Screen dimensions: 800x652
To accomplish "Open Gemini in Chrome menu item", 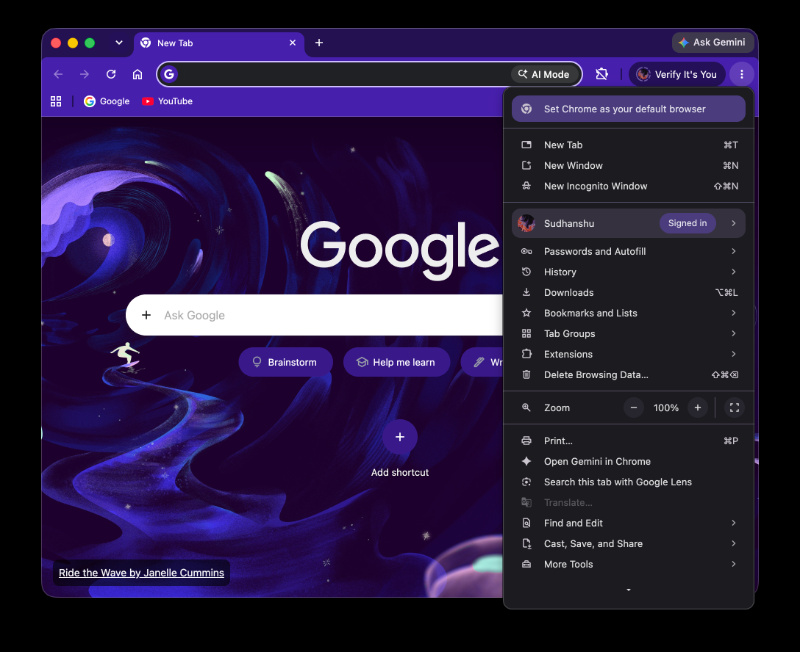I will pos(629,461).
